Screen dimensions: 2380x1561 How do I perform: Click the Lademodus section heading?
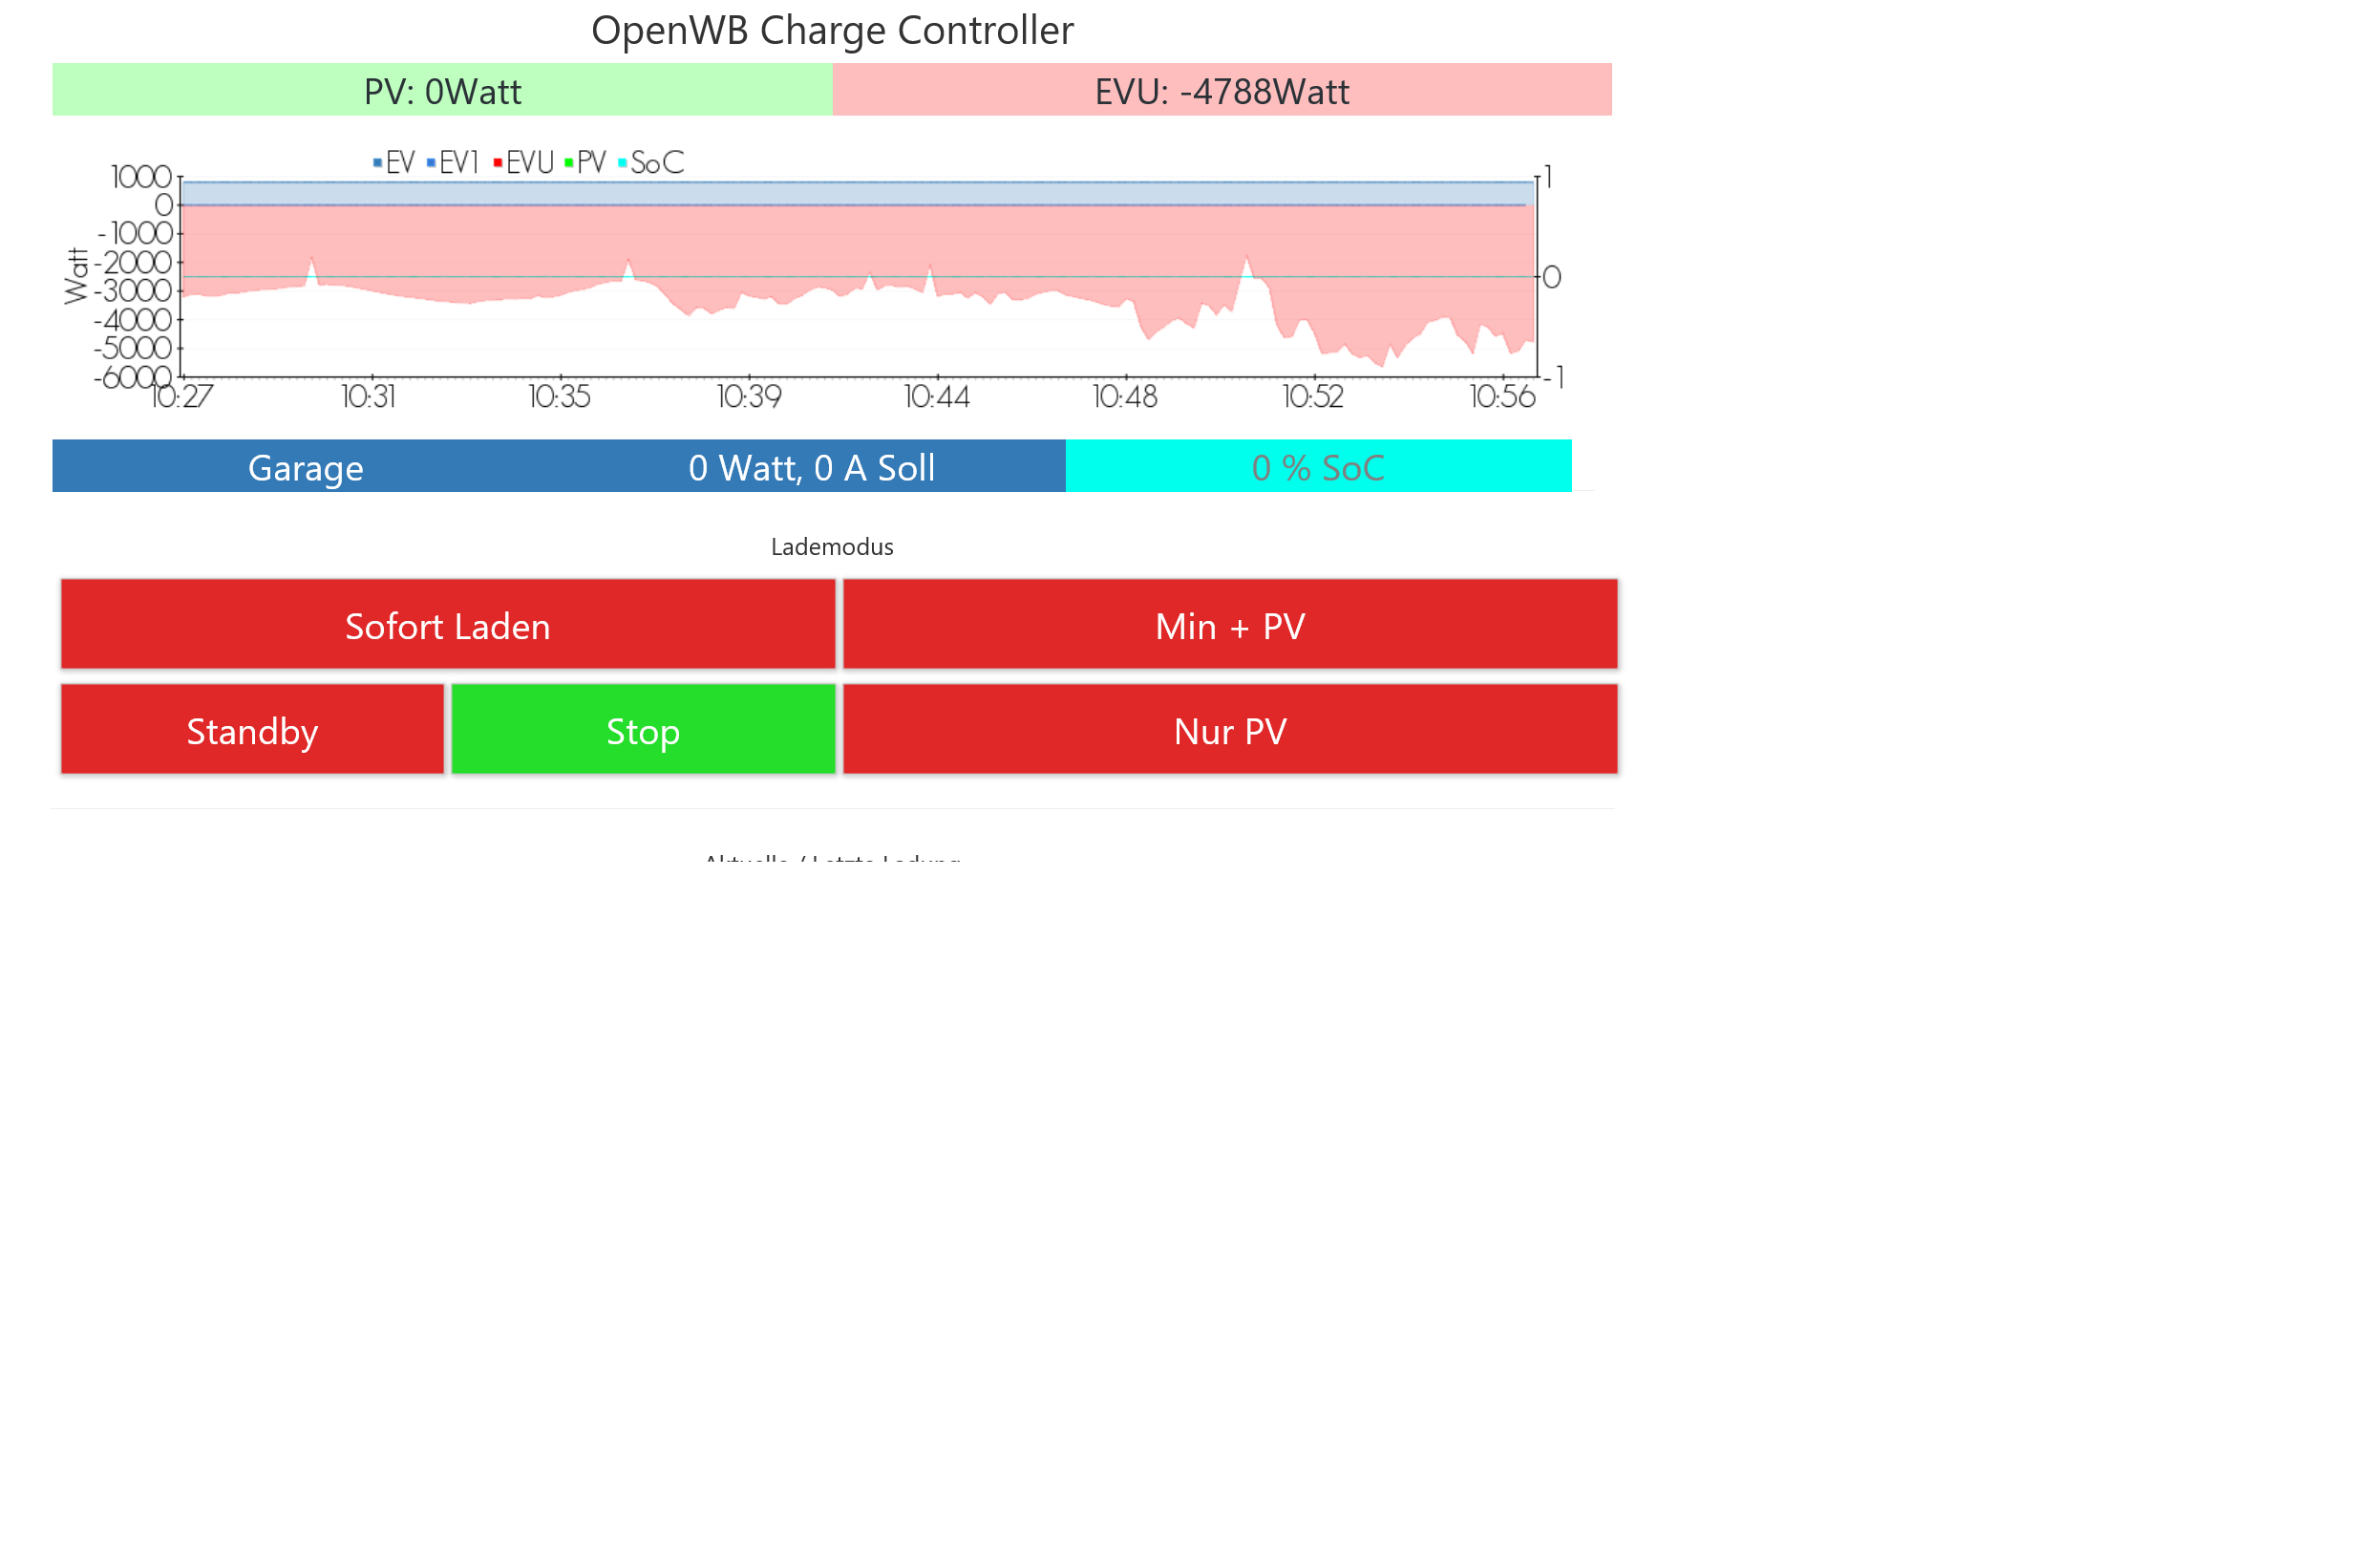(832, 546)
